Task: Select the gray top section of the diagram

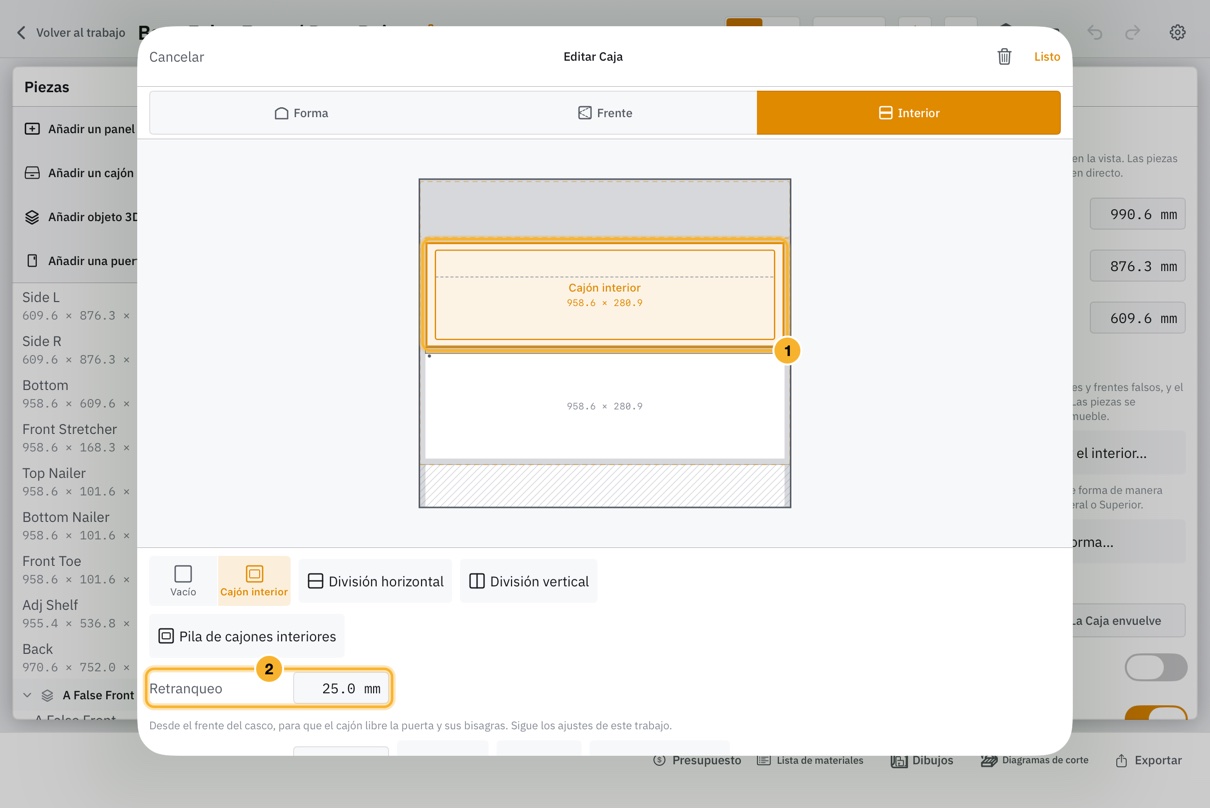Action: tap(605, 209)
